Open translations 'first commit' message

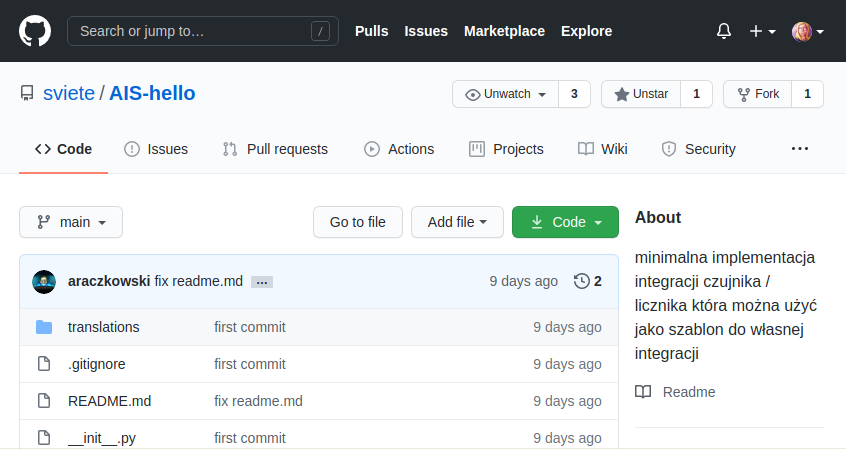click(x=250, y=327)
